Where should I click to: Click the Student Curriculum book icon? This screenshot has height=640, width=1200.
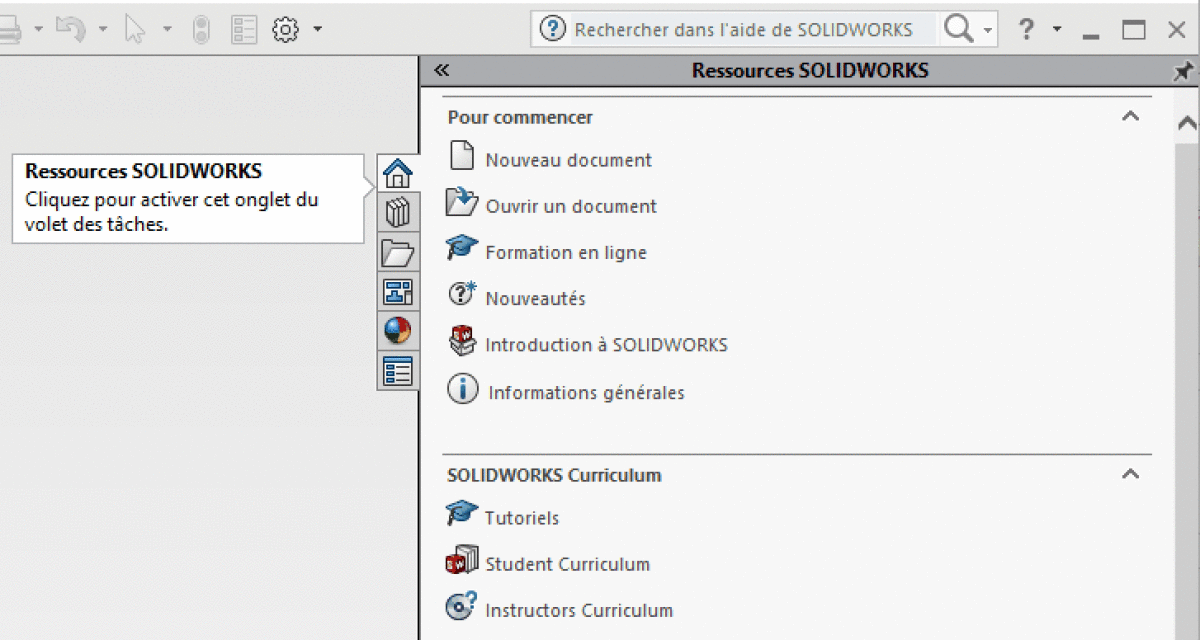462,561
